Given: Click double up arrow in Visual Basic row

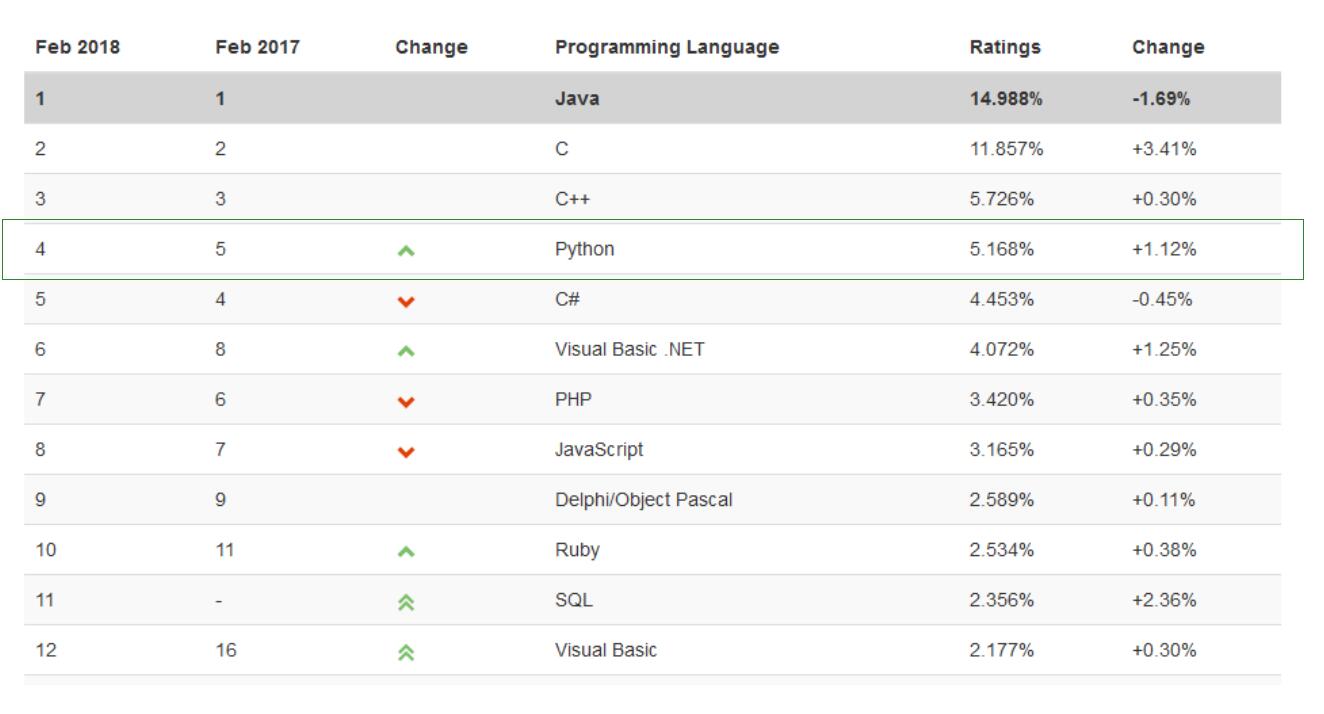Looking at the screenshot, I should 405,651.
